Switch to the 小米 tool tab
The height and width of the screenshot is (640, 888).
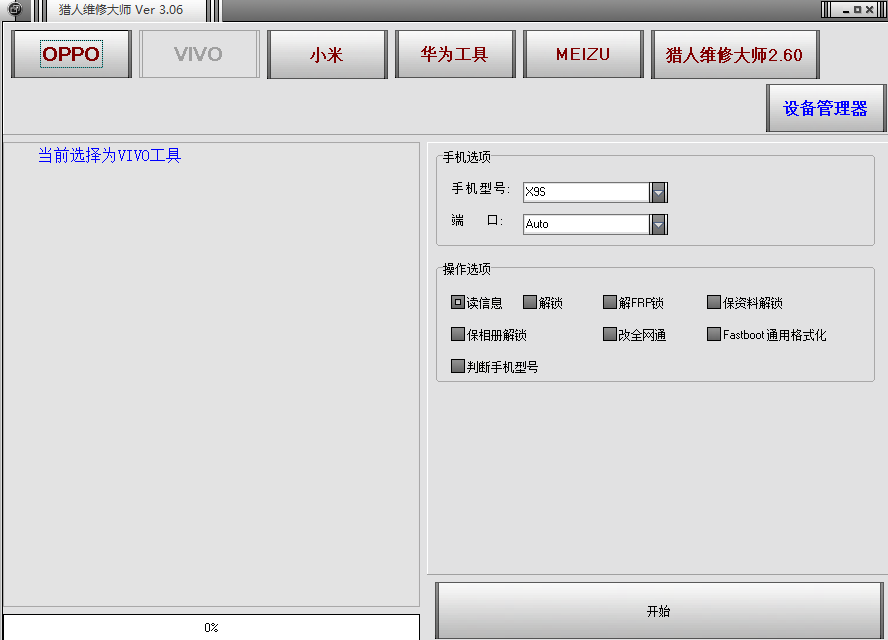[x=327, y=54]
